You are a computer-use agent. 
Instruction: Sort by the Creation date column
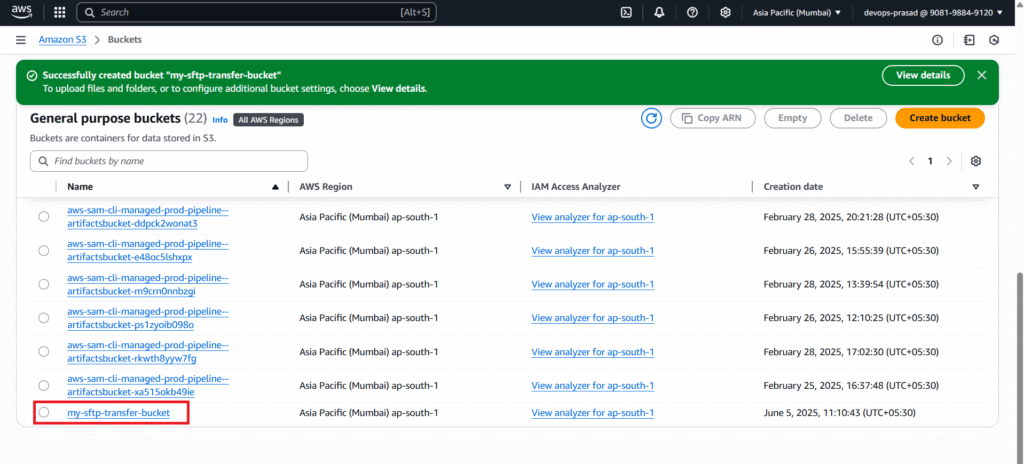click(x=871, y=187)
